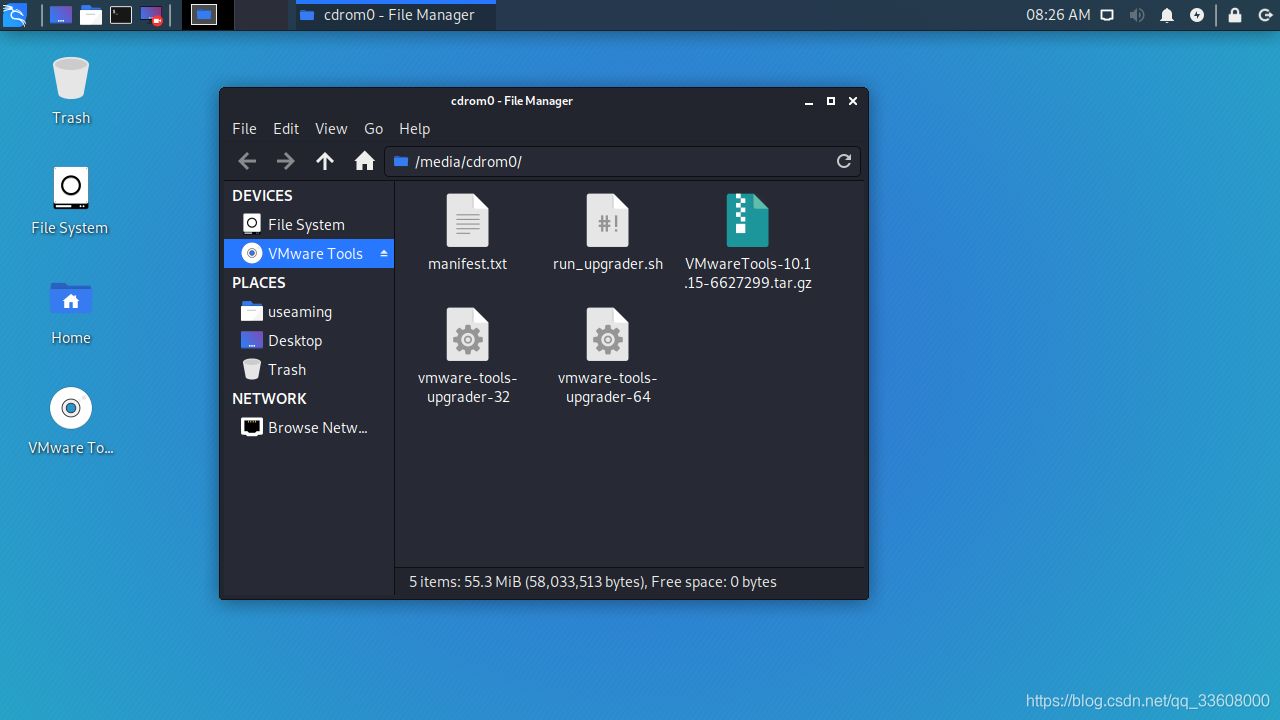Select File System in the sidebar
Viewport: 1280px width, 720px height.
tap(308, 224)
